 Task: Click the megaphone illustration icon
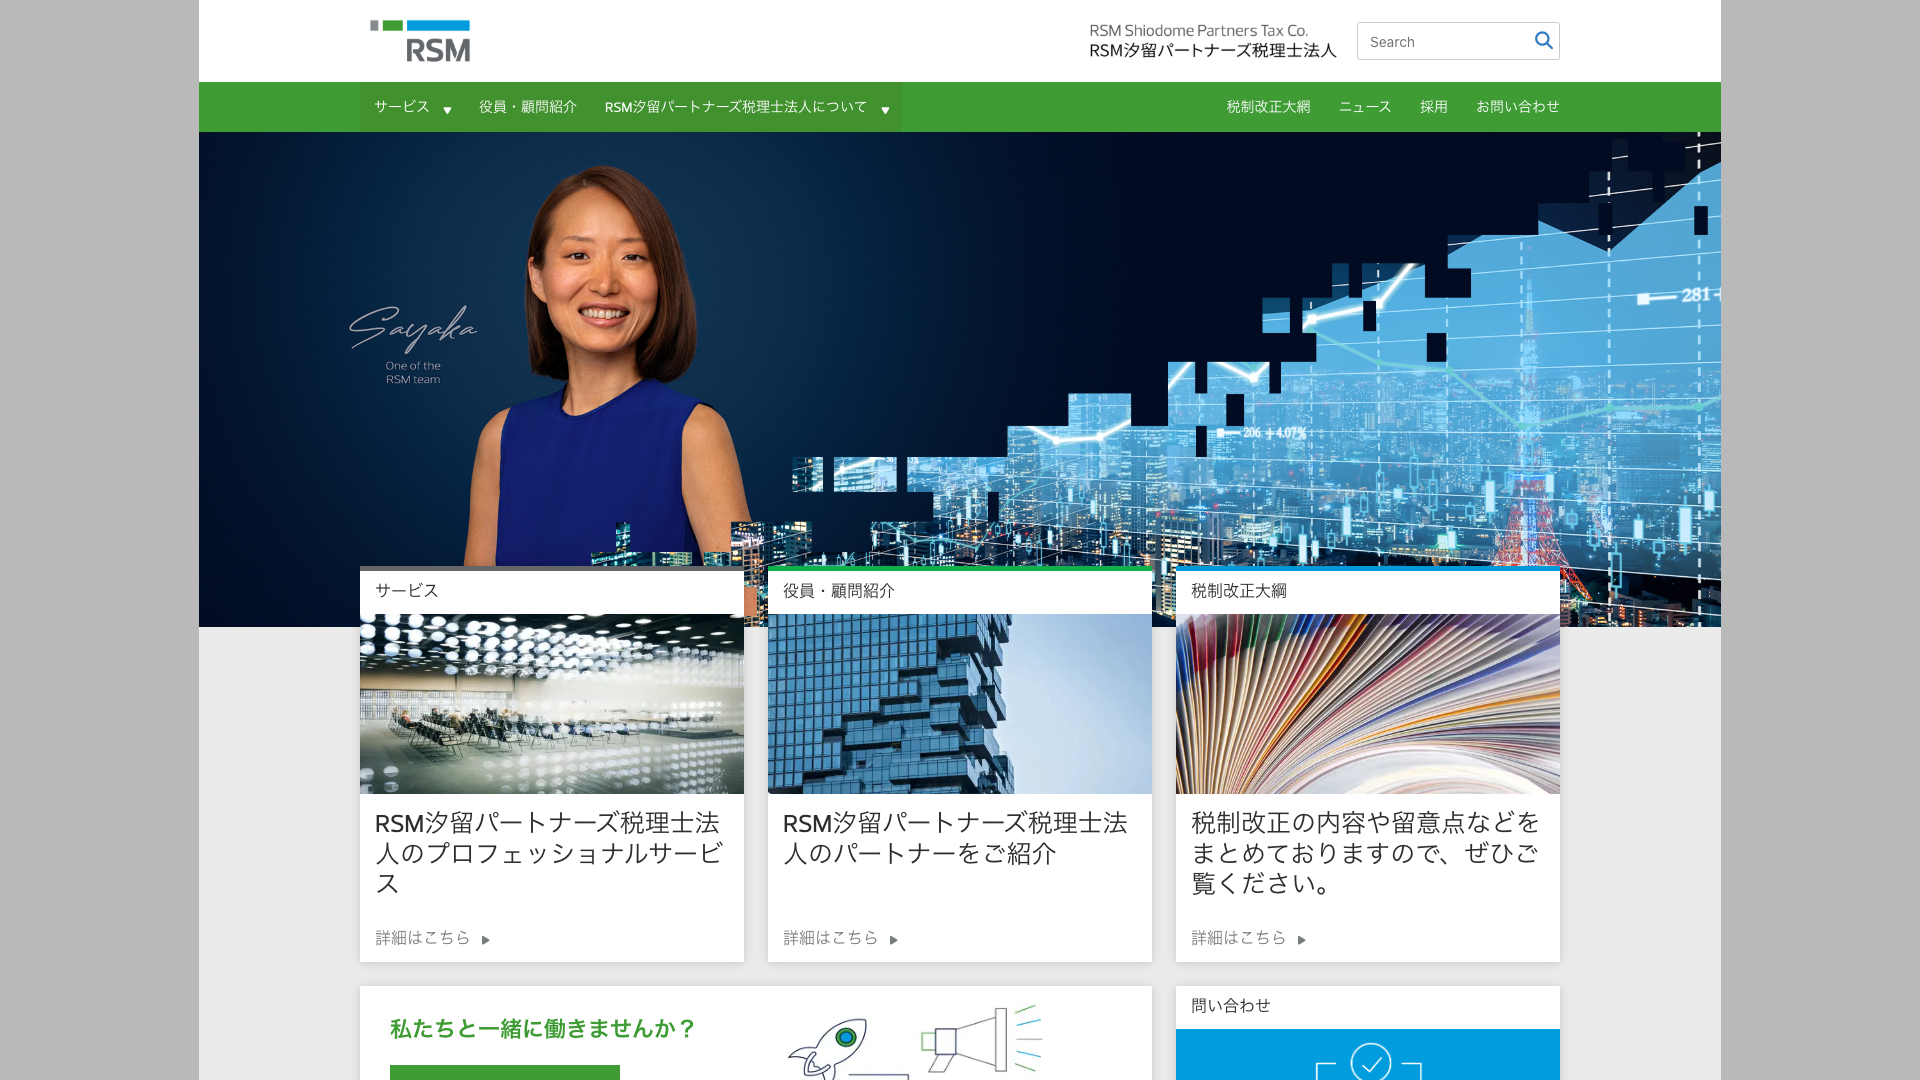pos(975,1040)
